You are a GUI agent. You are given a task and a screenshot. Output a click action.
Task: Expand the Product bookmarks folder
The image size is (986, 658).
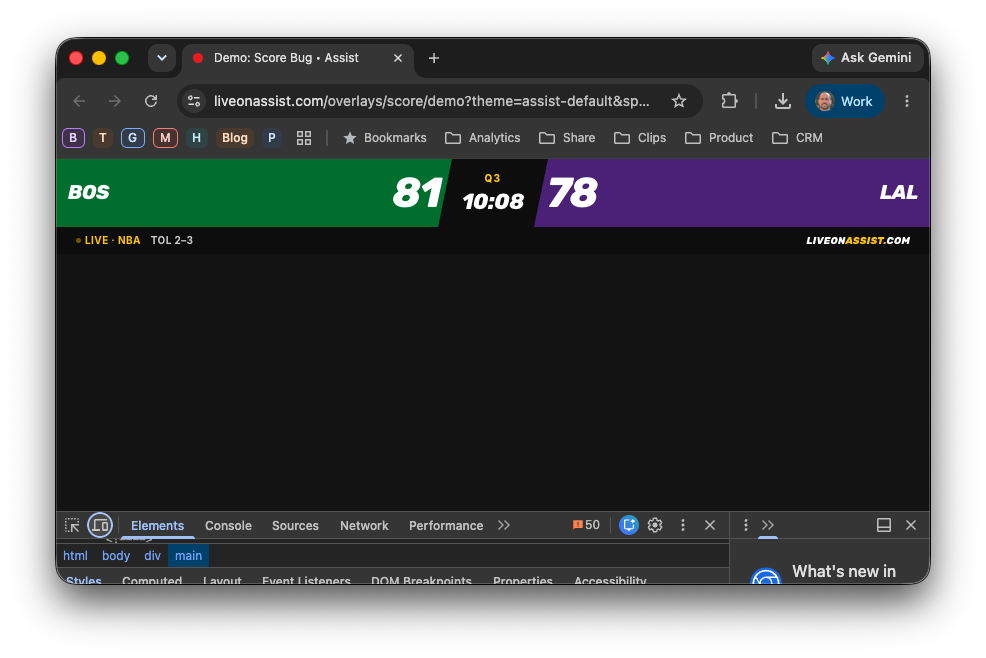[x=719, y=138]
